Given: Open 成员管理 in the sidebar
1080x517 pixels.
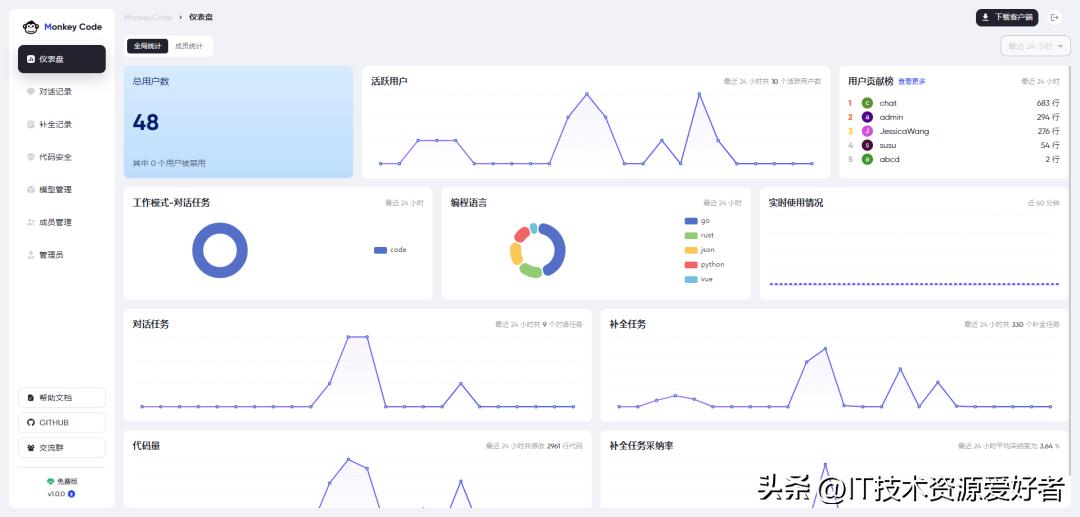Looking at the screenshot, I should click(x=62, y=222).
